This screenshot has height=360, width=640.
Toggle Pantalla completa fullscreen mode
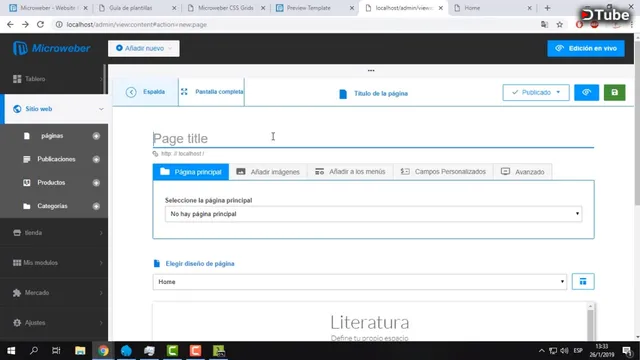coord(212,92)
